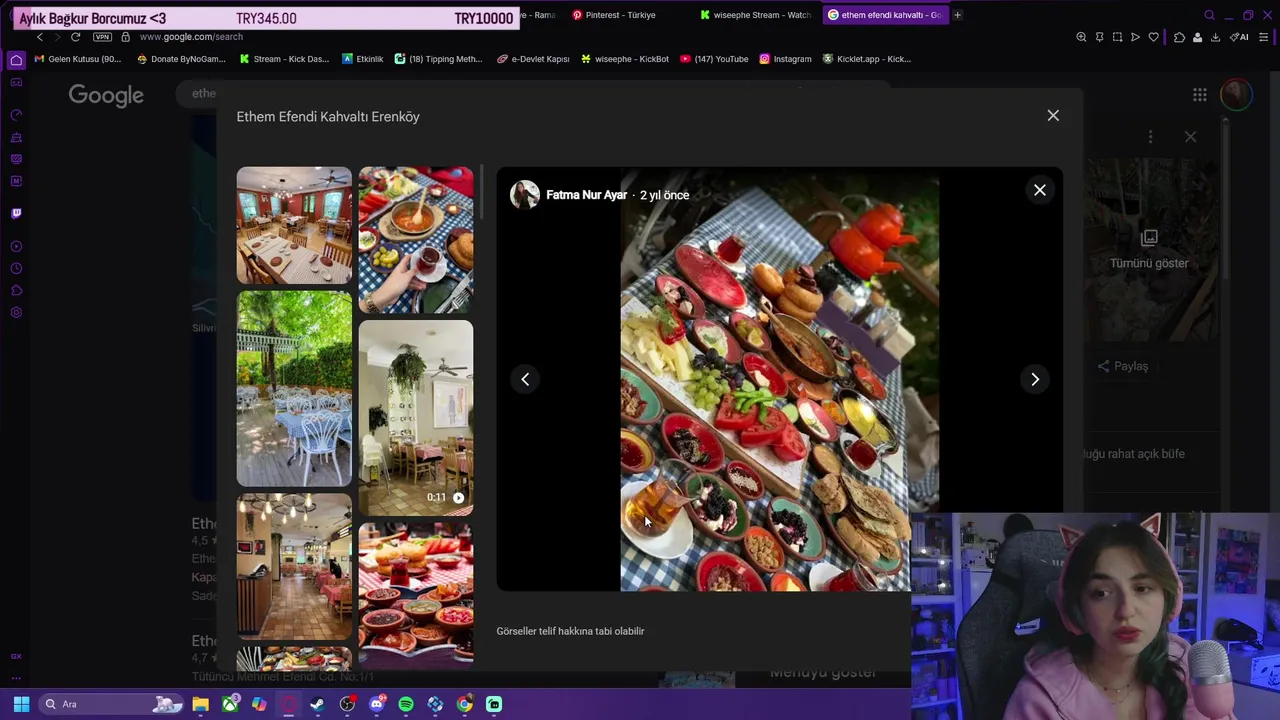Go back in browser history
The image size is (1280, 720).
point(40,37)
